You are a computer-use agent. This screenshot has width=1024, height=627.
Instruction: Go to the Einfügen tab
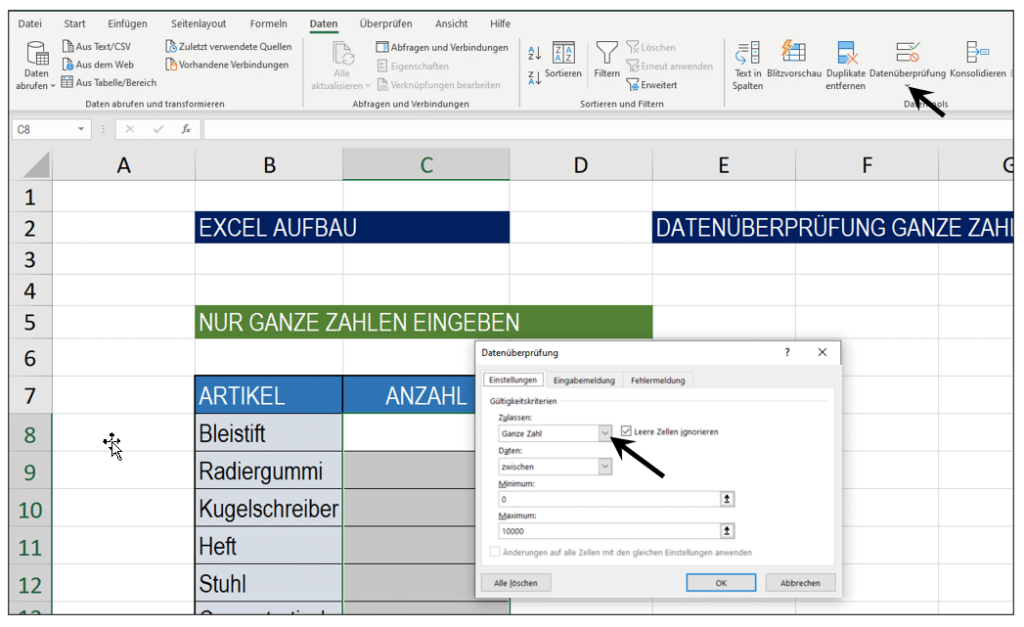127,24
